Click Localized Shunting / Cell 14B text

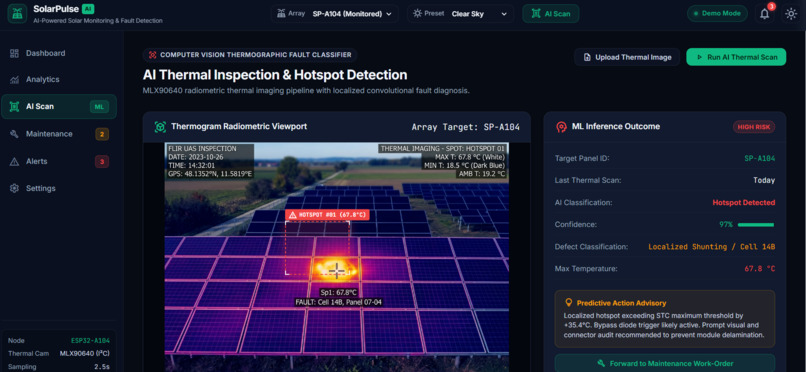click(x=711, y=247)
